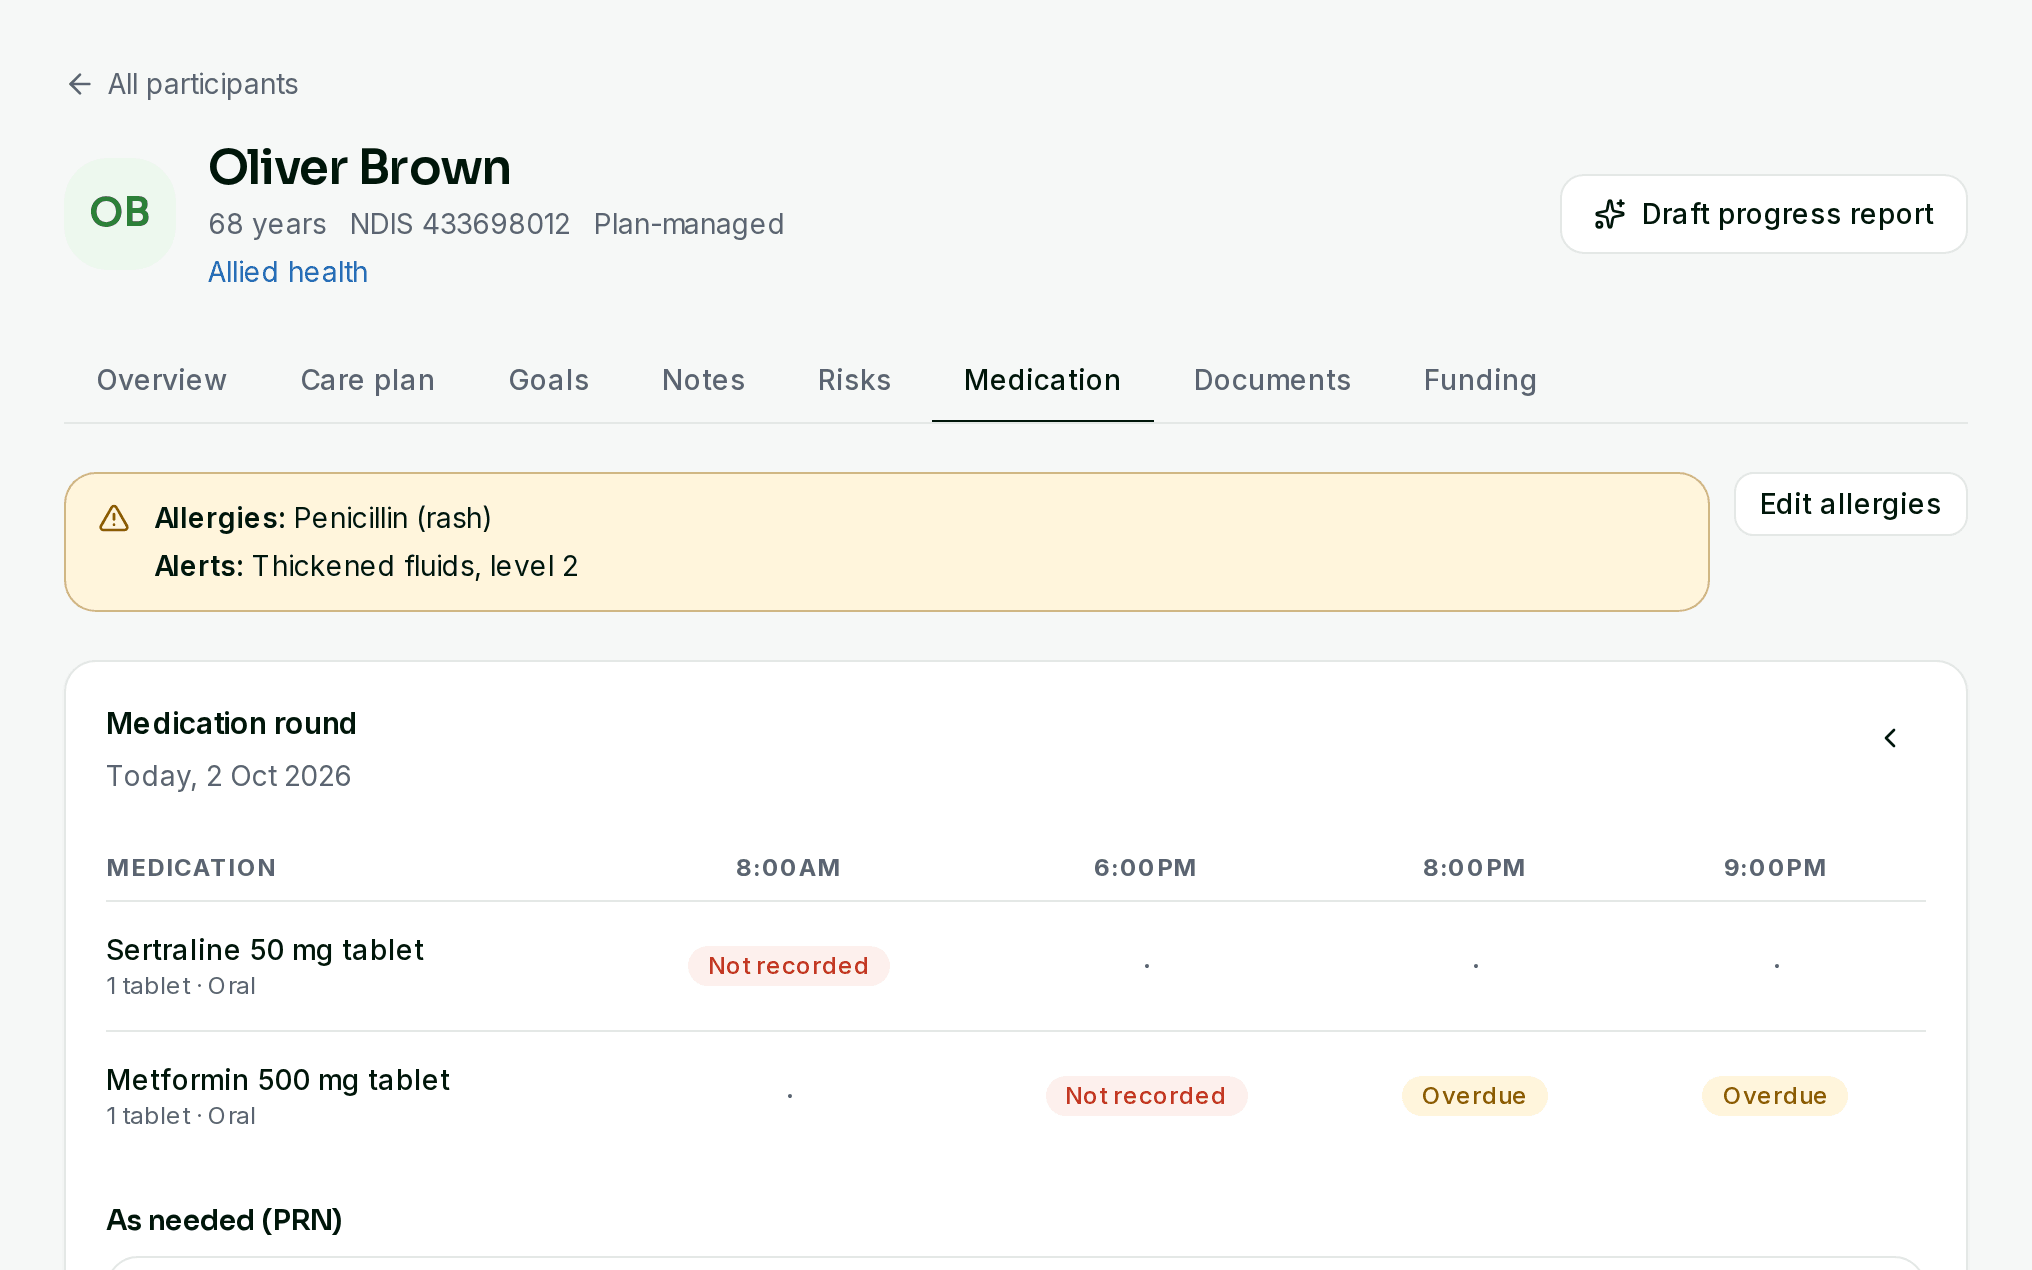Click the 9:00 PM column header
Viewport: 2032px width, 1270px height.
pos(1775,868)
